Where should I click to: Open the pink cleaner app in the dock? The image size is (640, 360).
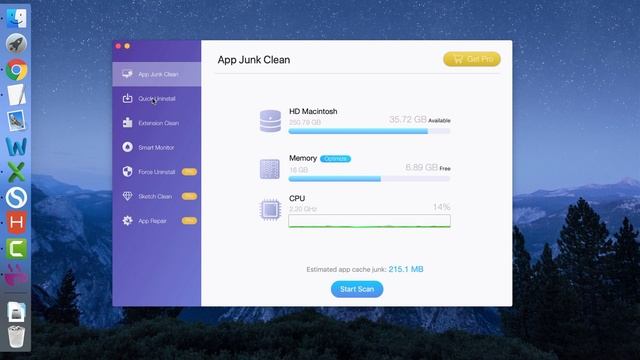coord(16,274)
